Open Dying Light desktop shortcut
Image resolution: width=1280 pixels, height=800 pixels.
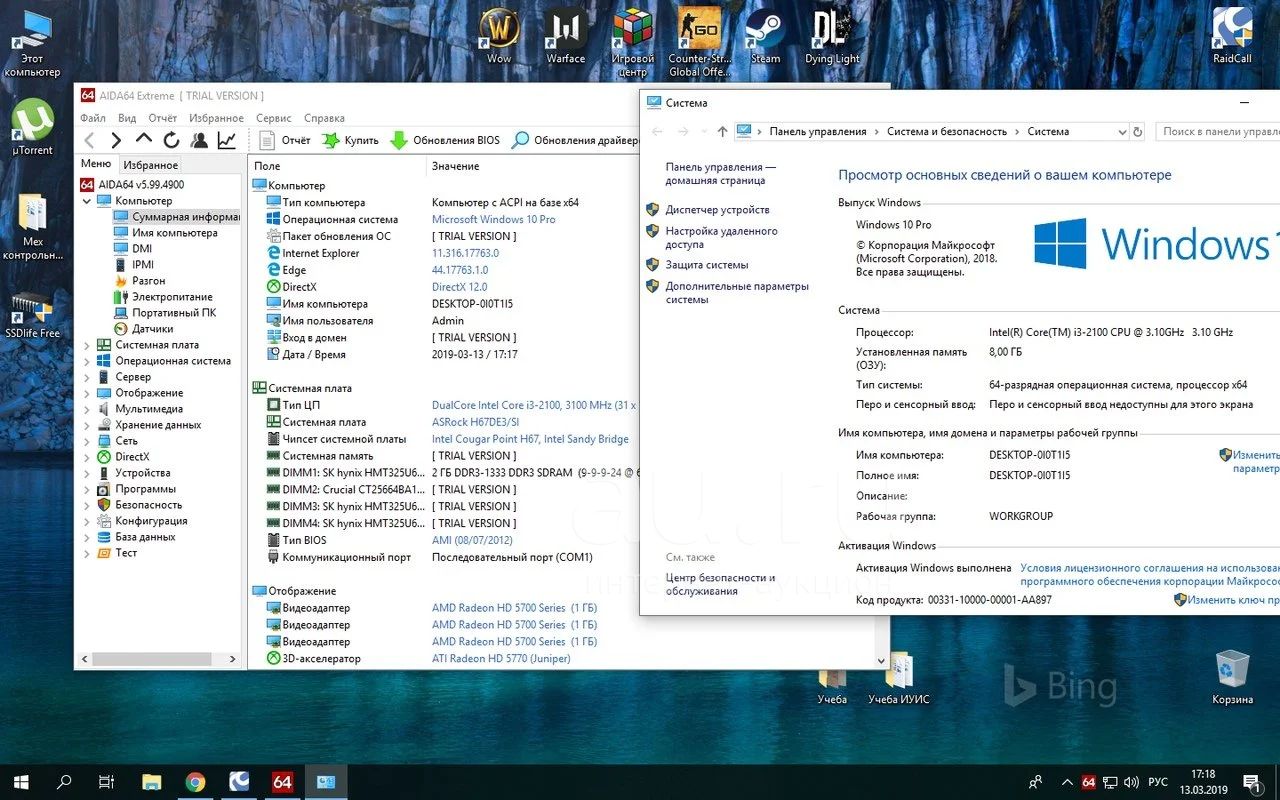click(832, 36)
